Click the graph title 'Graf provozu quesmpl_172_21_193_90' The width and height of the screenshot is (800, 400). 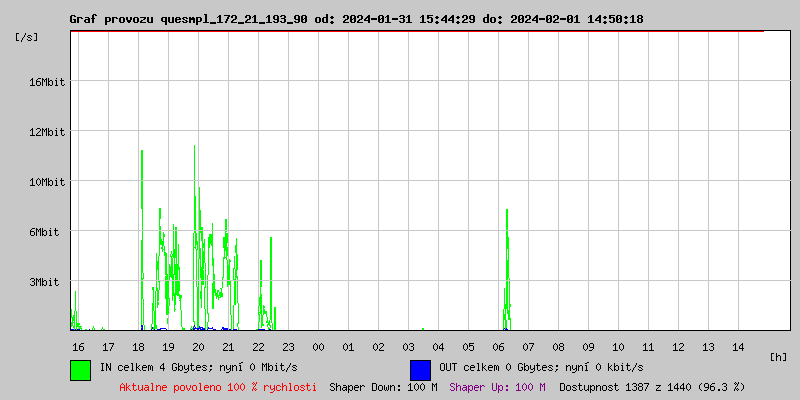(x=188, y=19)
